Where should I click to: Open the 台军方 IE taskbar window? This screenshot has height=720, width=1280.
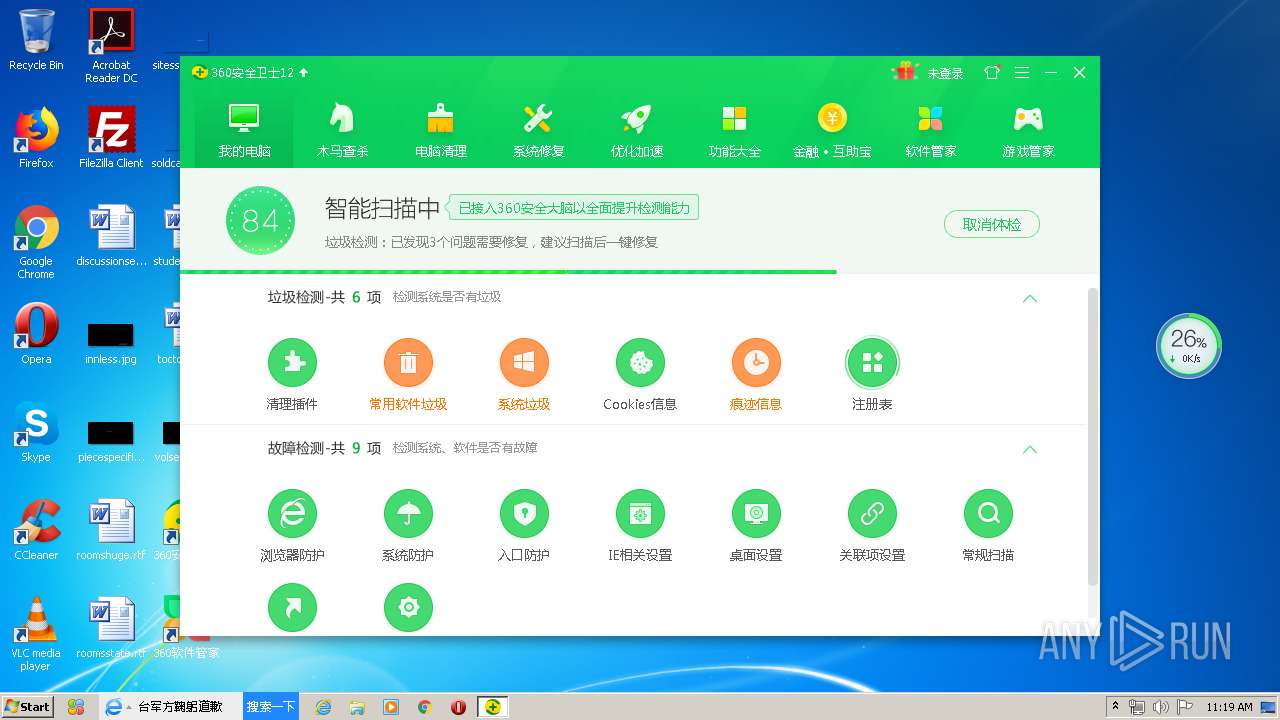click(x=171, y=706)
